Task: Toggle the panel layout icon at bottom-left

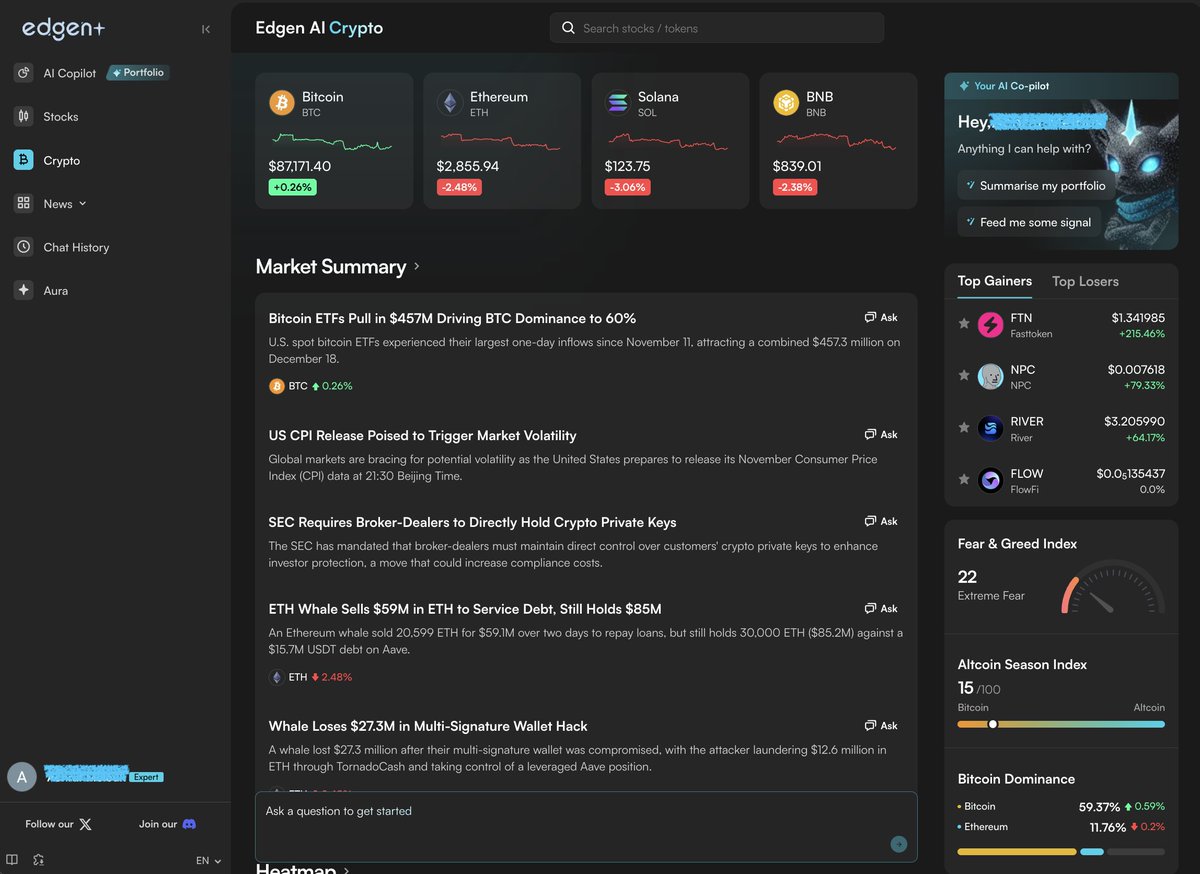Action: click(12, 859)
